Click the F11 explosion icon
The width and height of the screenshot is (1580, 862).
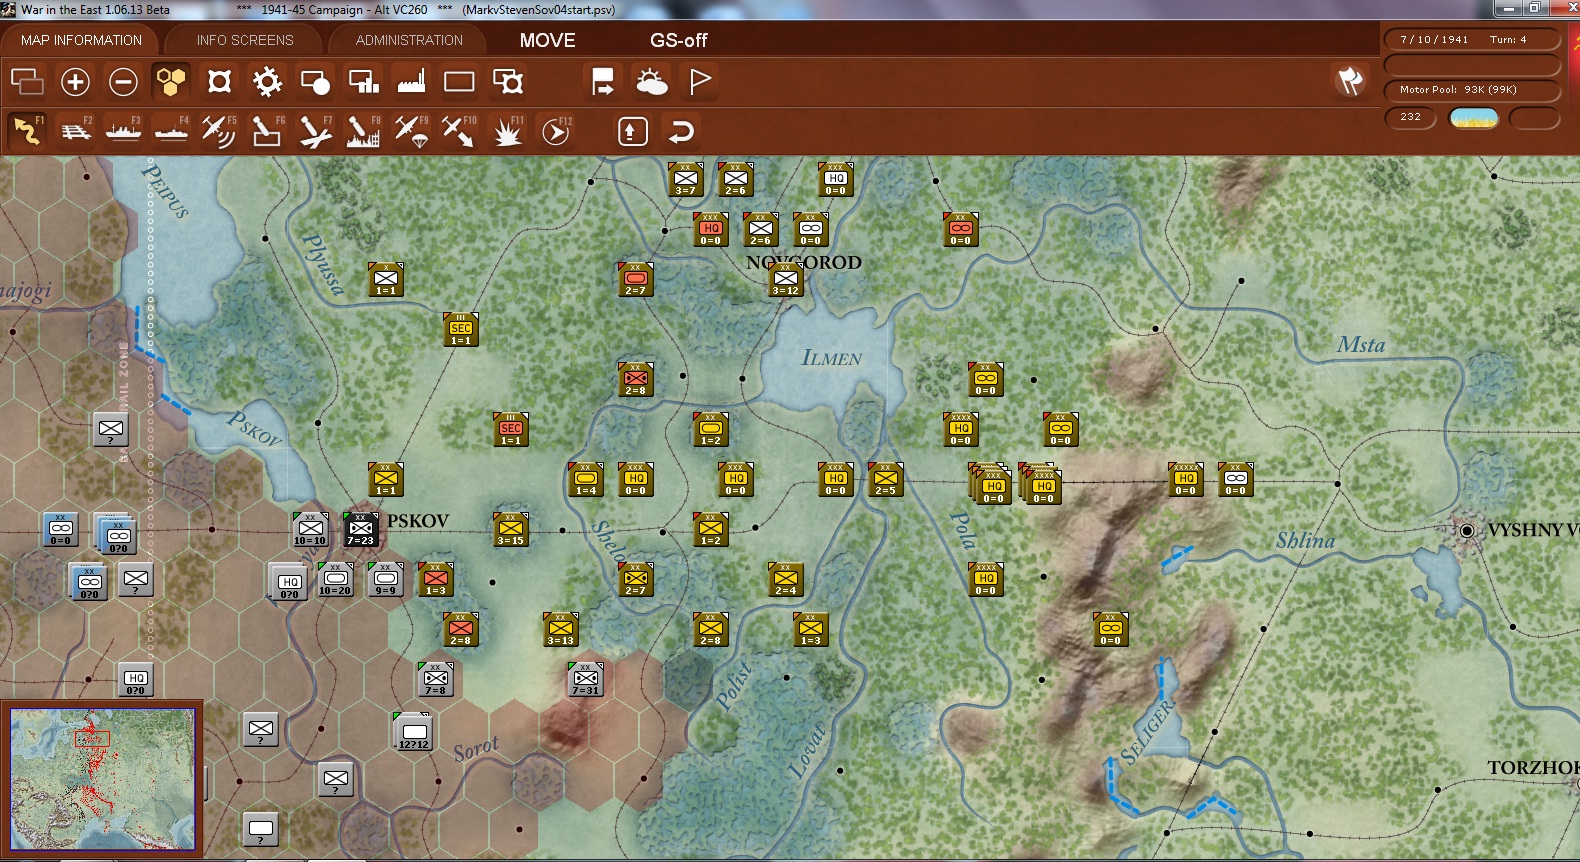click(x=507, y=130)
